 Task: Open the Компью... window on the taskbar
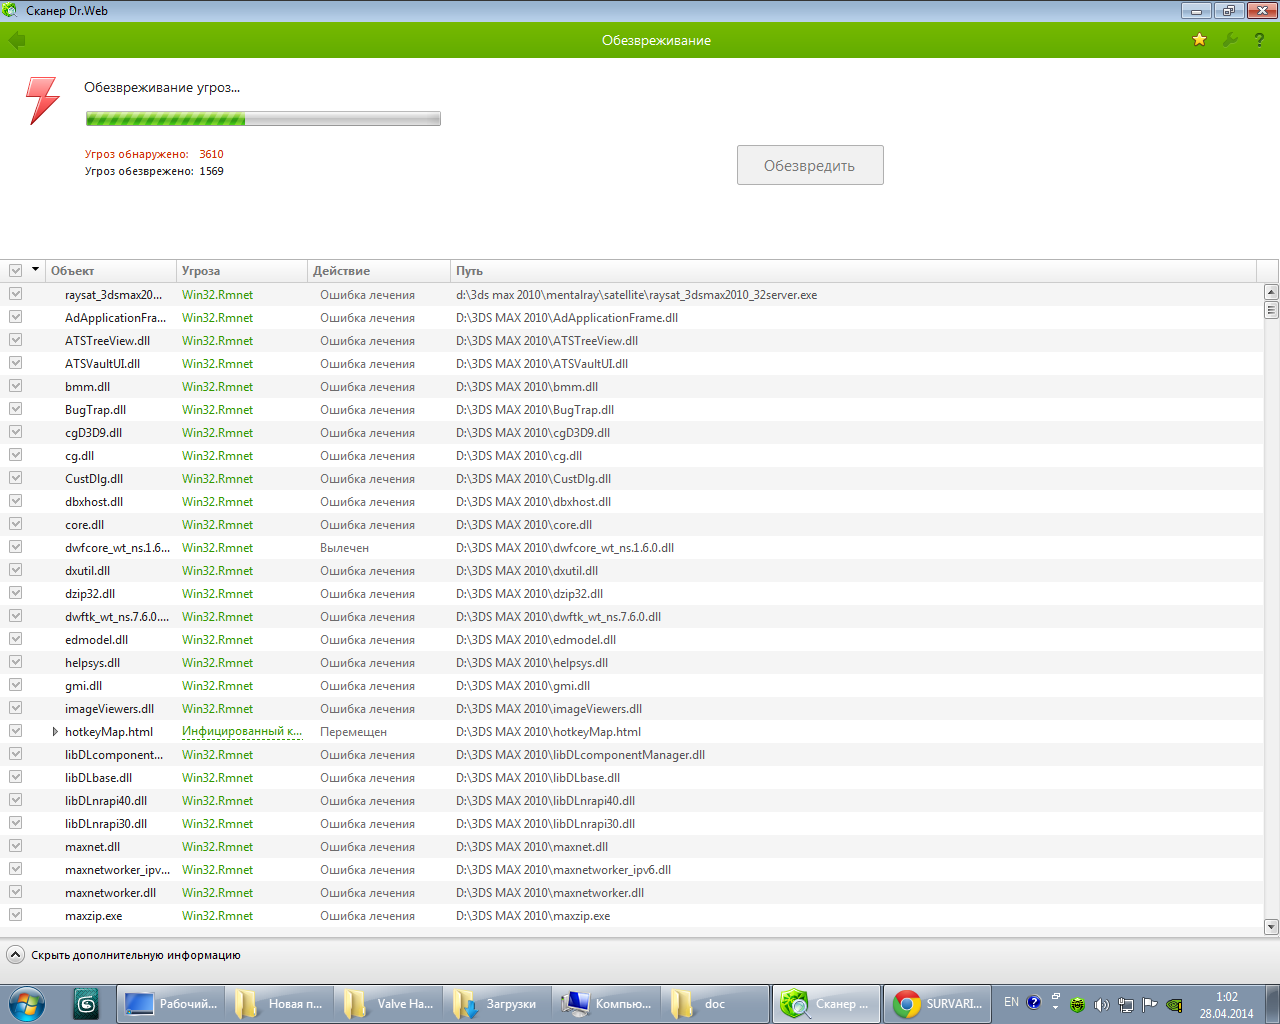pyautogui.click(x=606, y=1004)
